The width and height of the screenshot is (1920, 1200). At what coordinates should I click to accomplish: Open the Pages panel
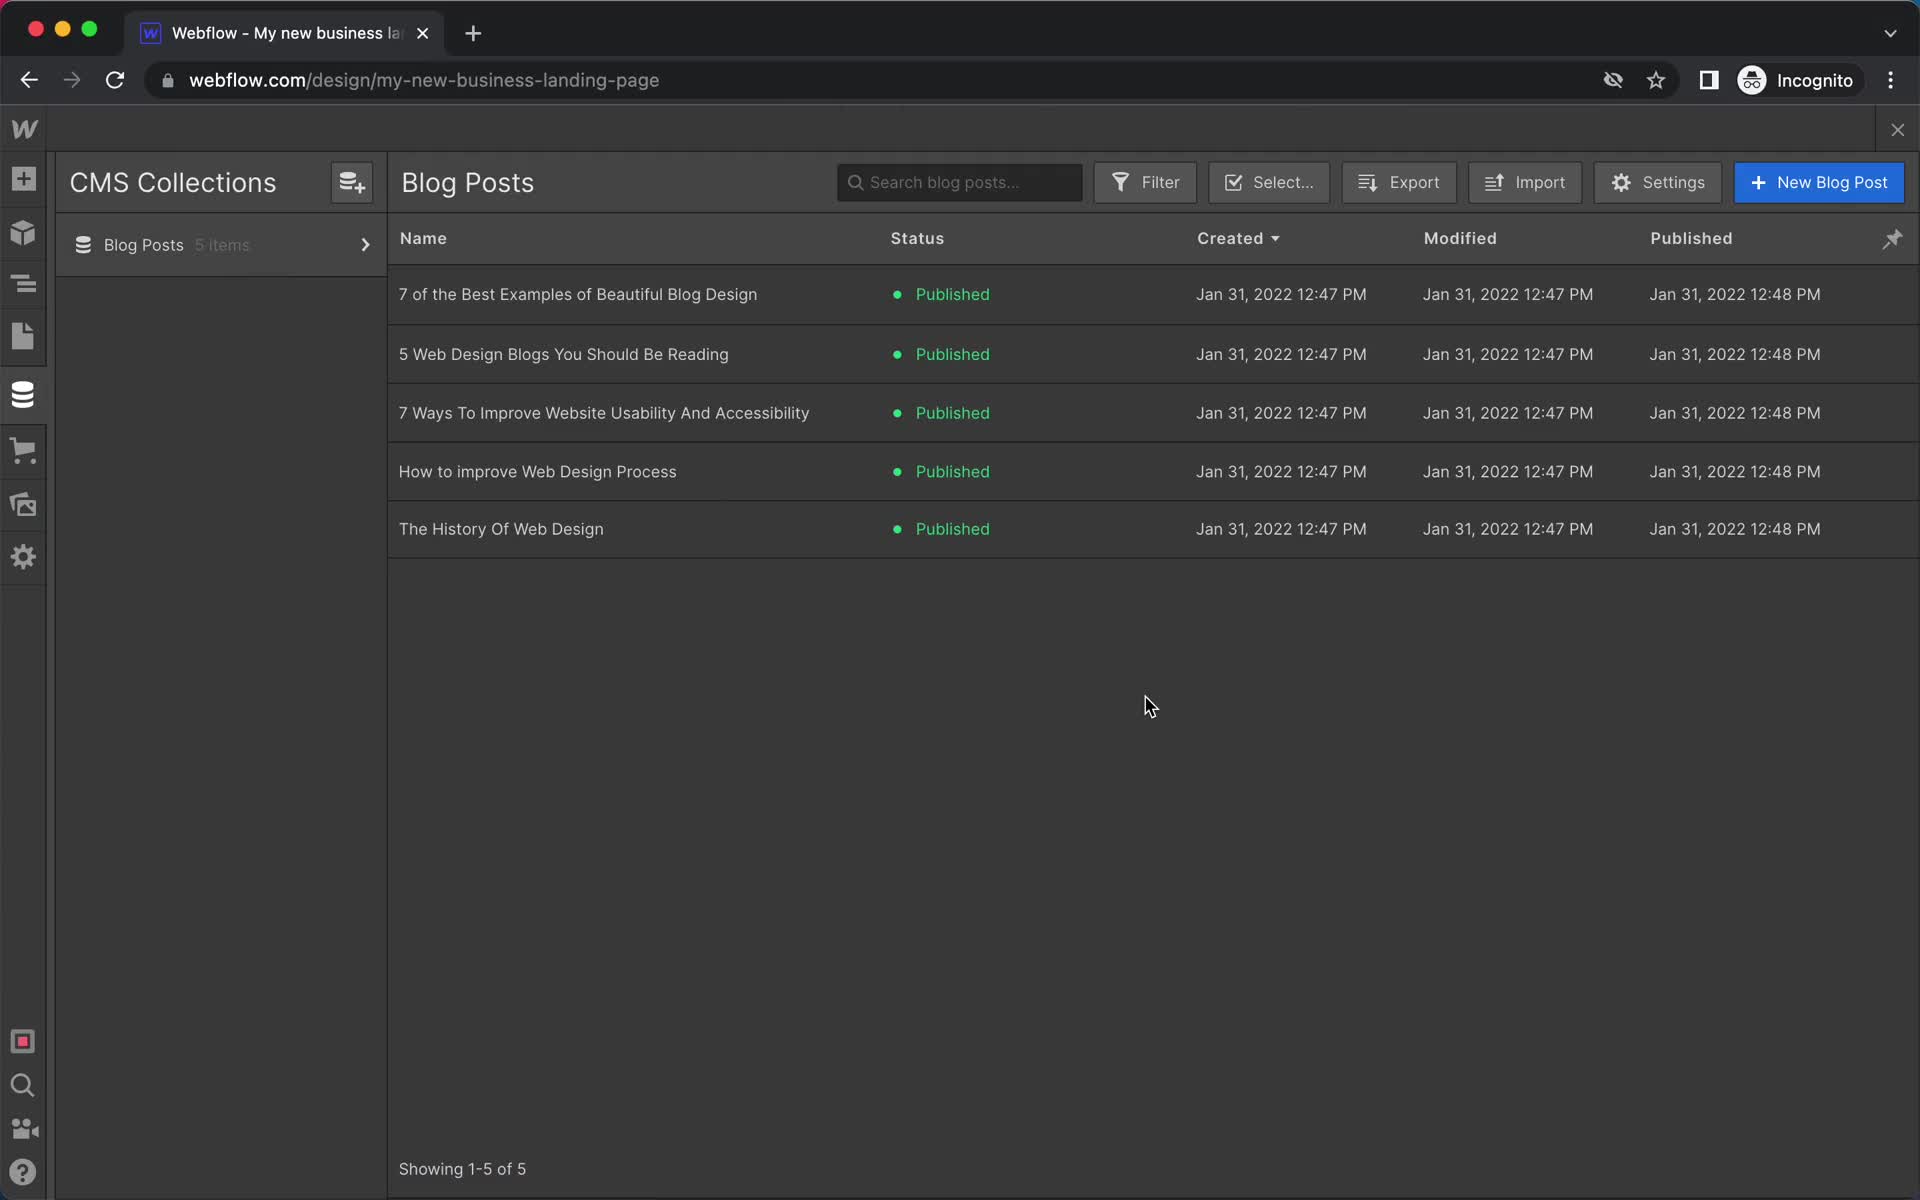click(x=23, y=337)
